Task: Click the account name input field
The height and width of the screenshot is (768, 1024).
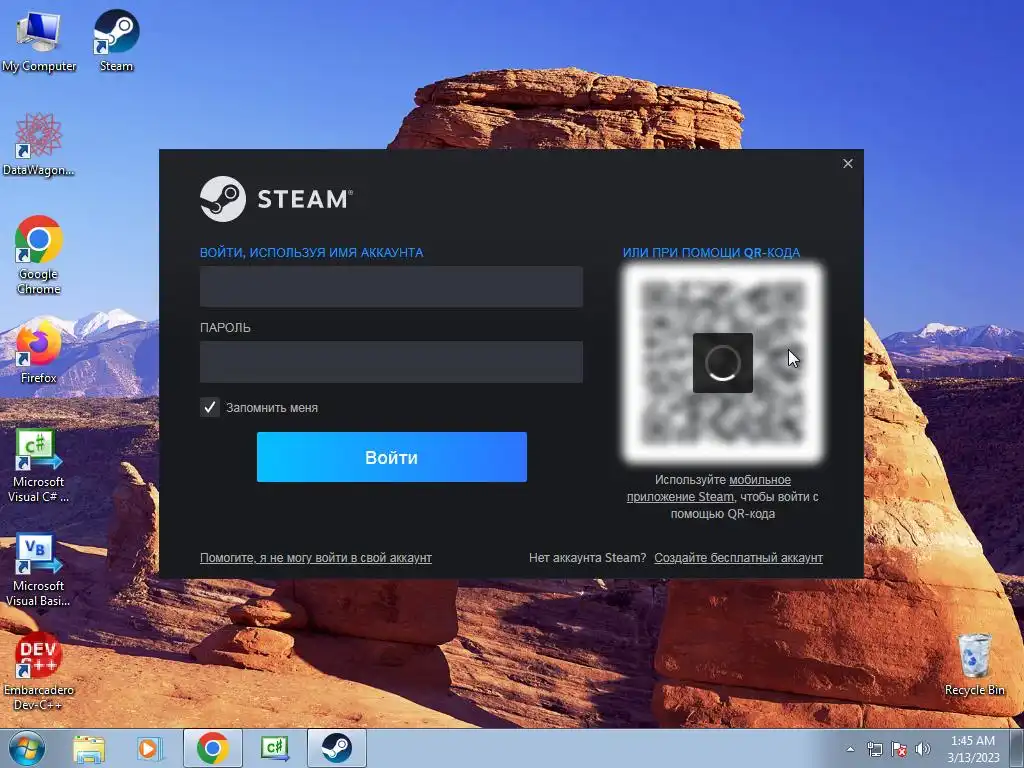Action: (391, 287)
